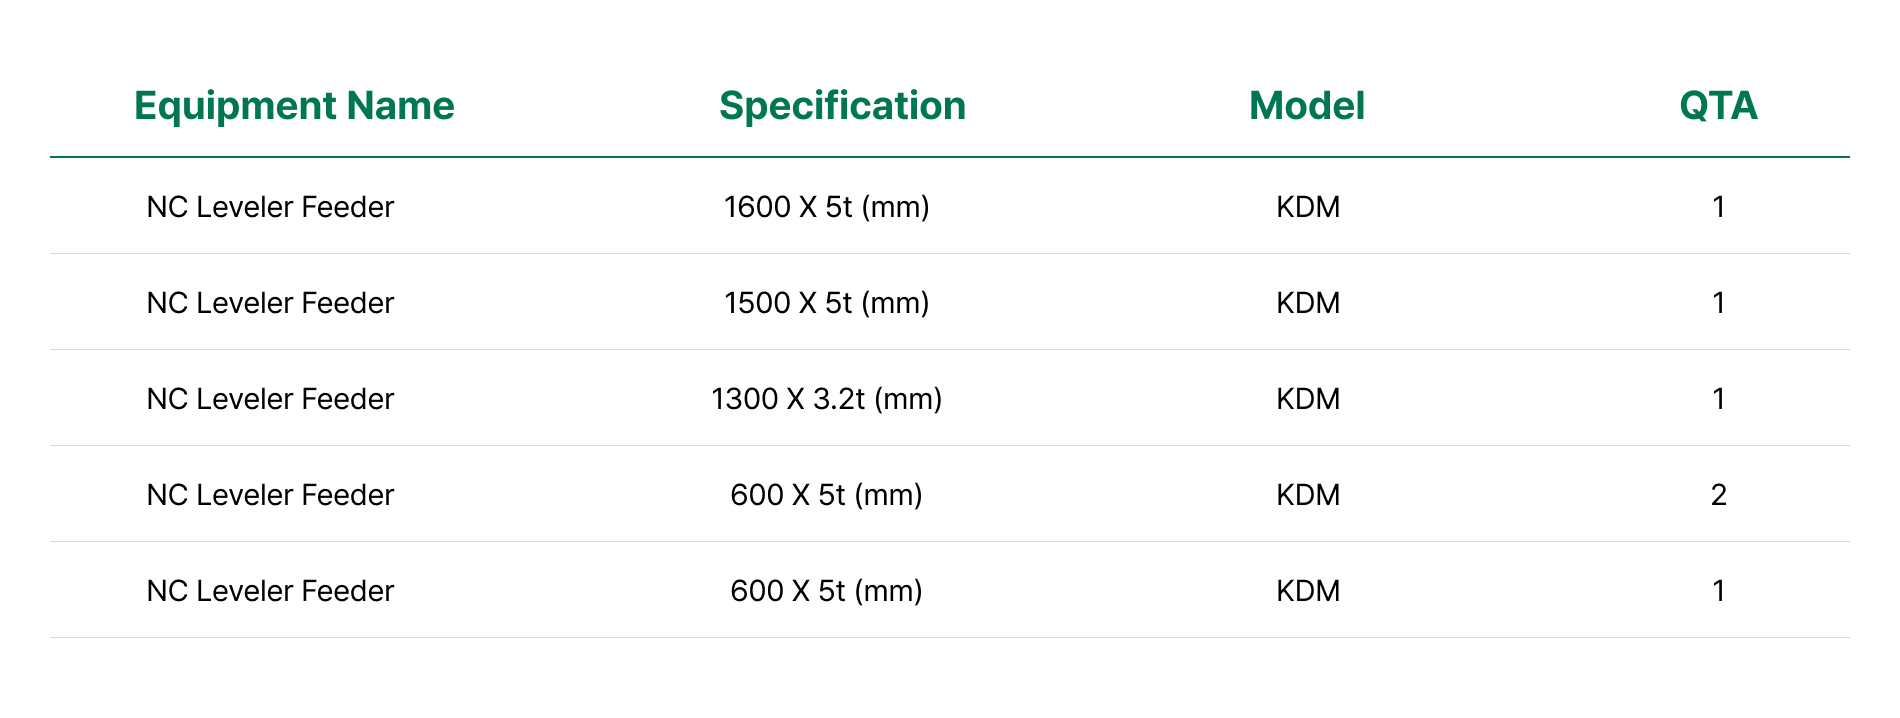
Task: Select the Model column header
Action: click(x=1306, y=106)
